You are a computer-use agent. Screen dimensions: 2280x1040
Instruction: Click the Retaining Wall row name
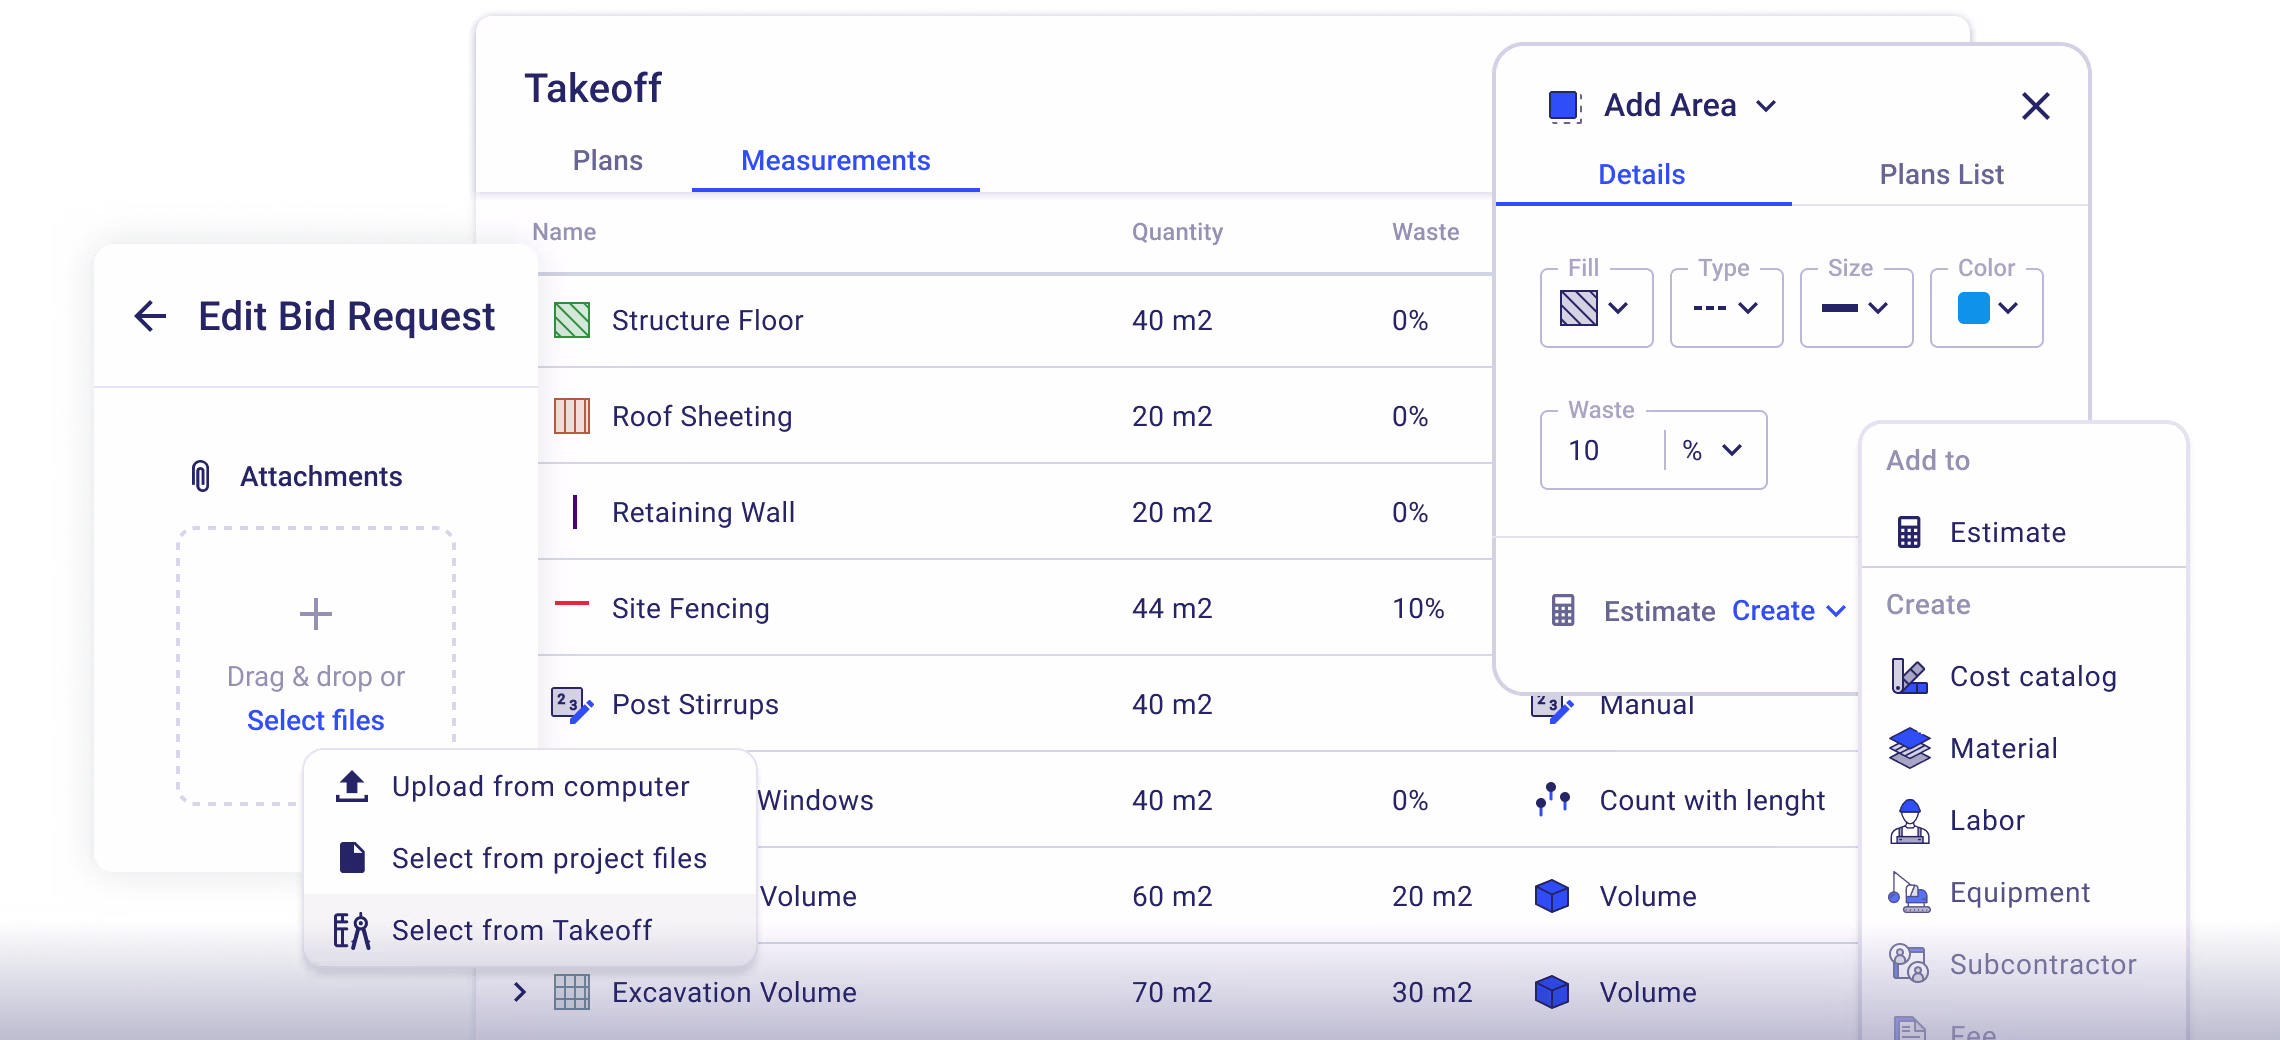coord(703,512)
